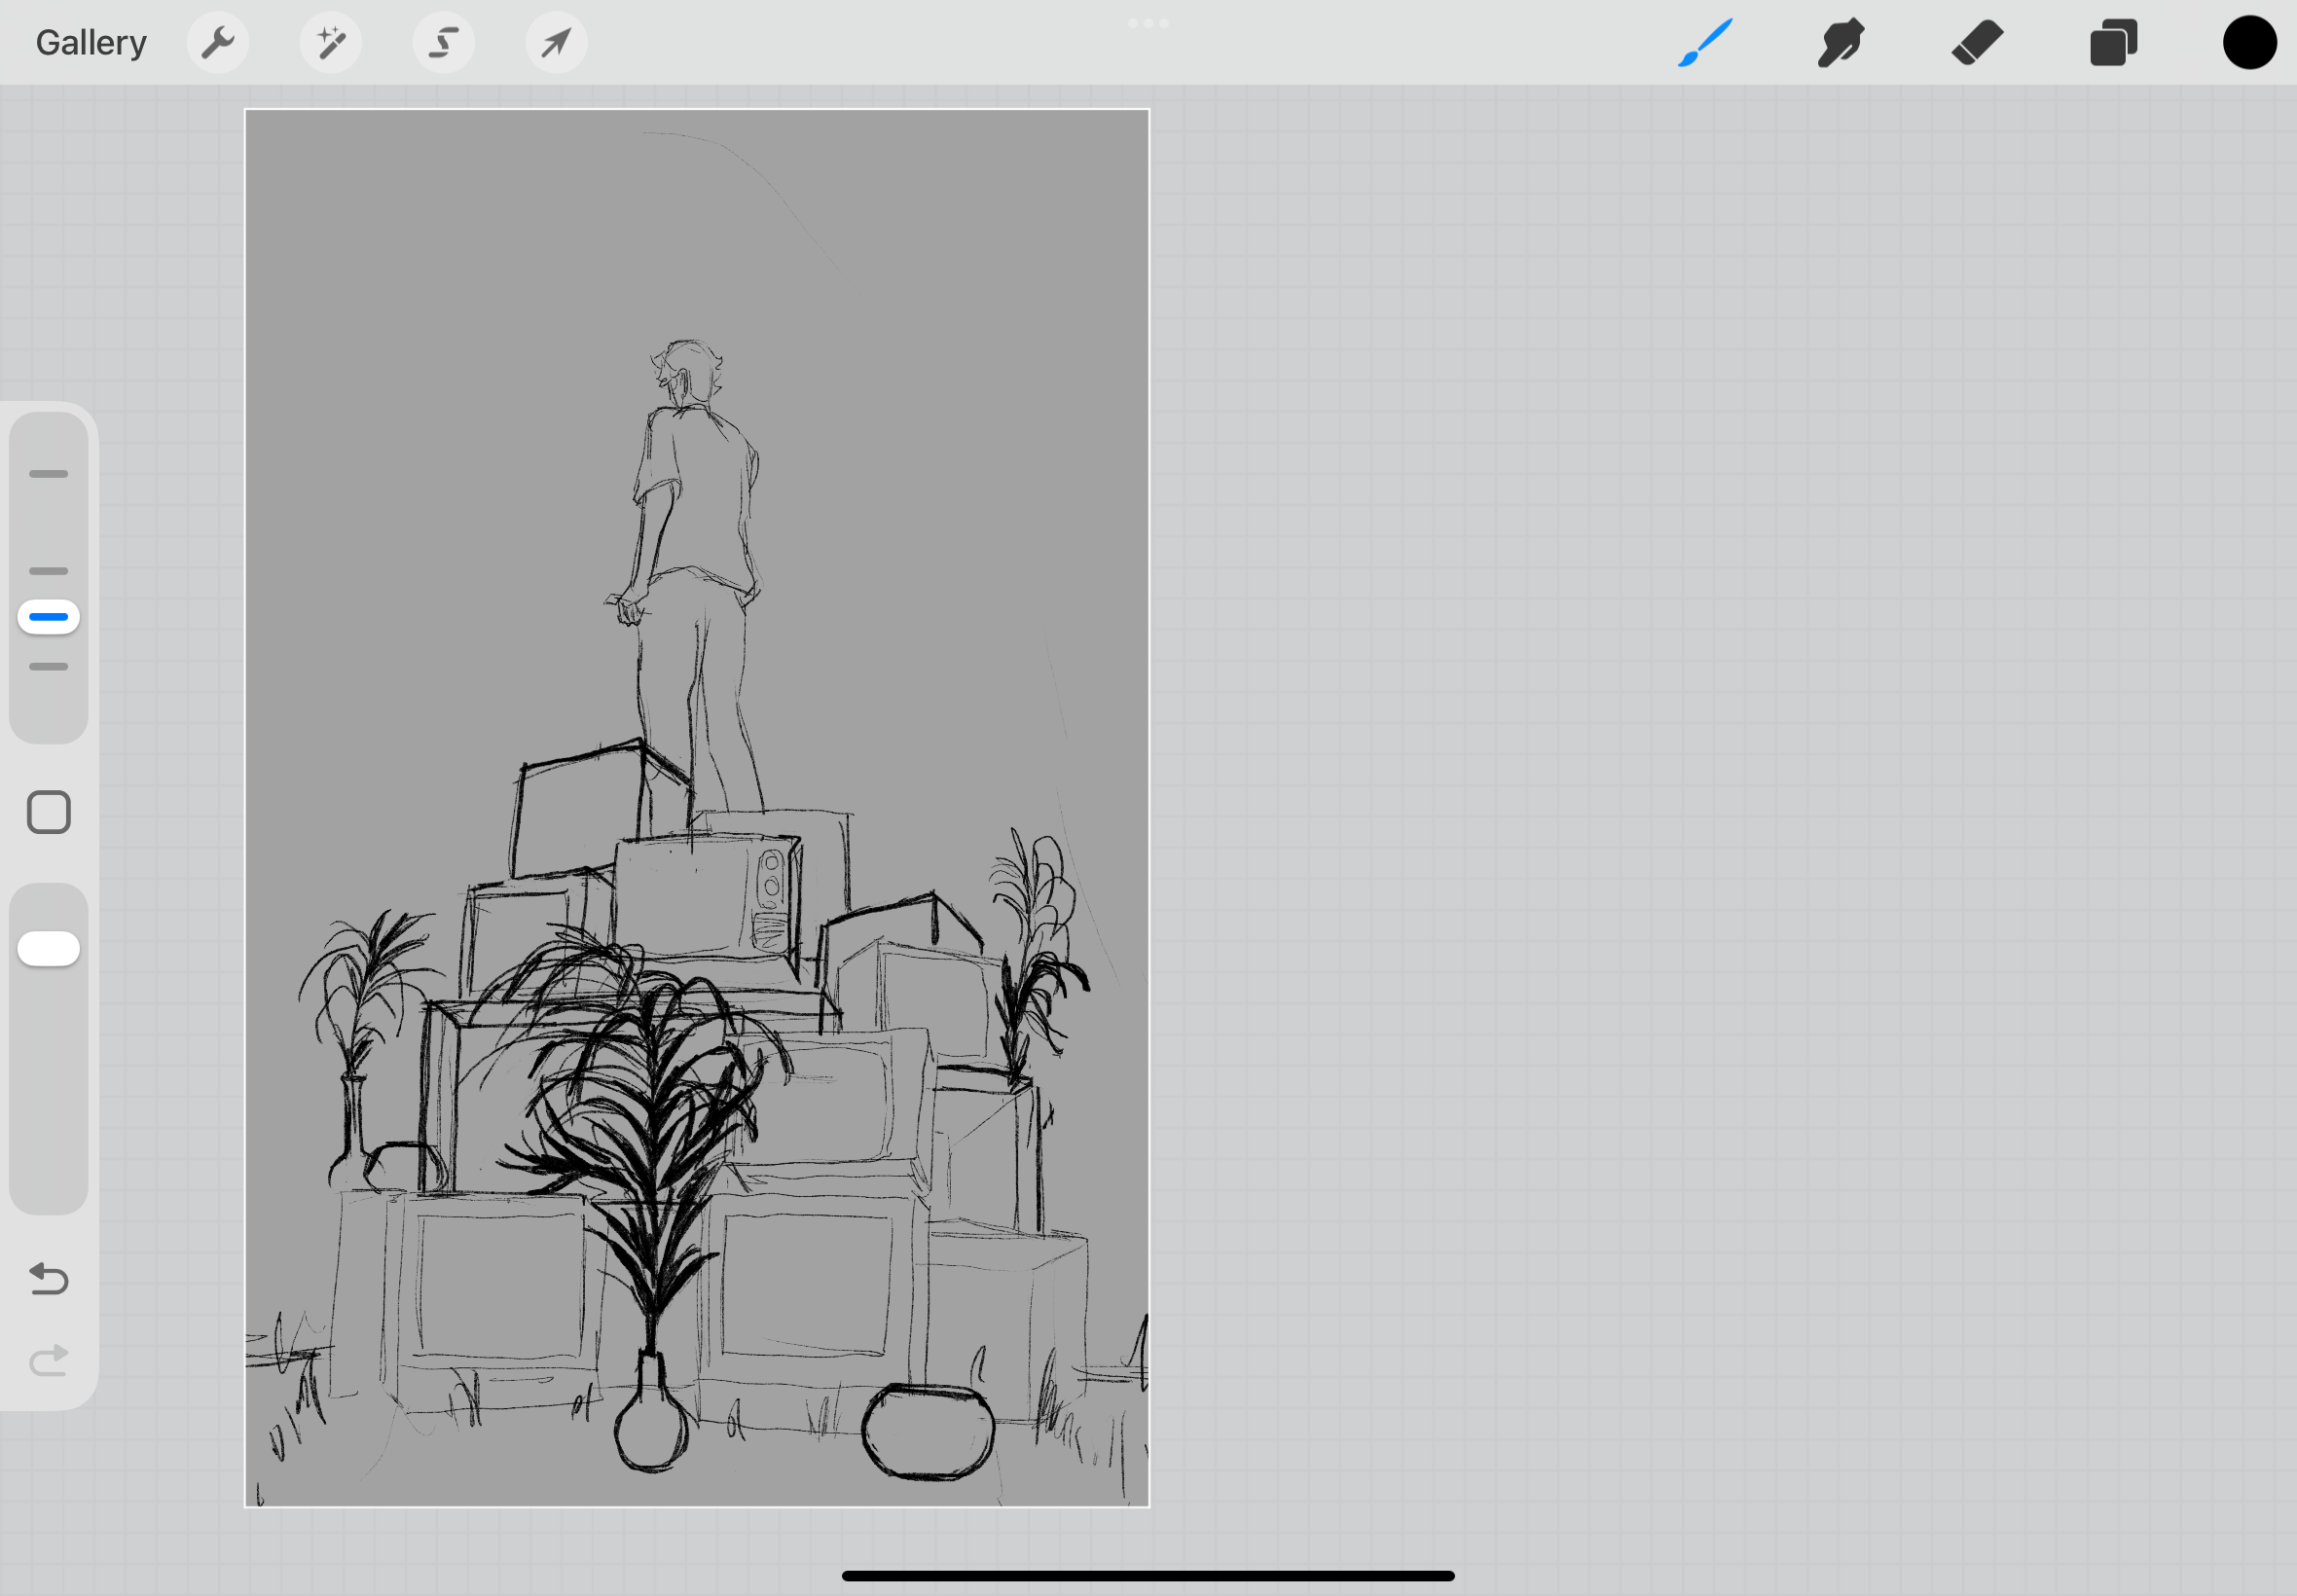Redo with the greyed arrow
Screen dimensions: 2297x1596
point(49,1360)
